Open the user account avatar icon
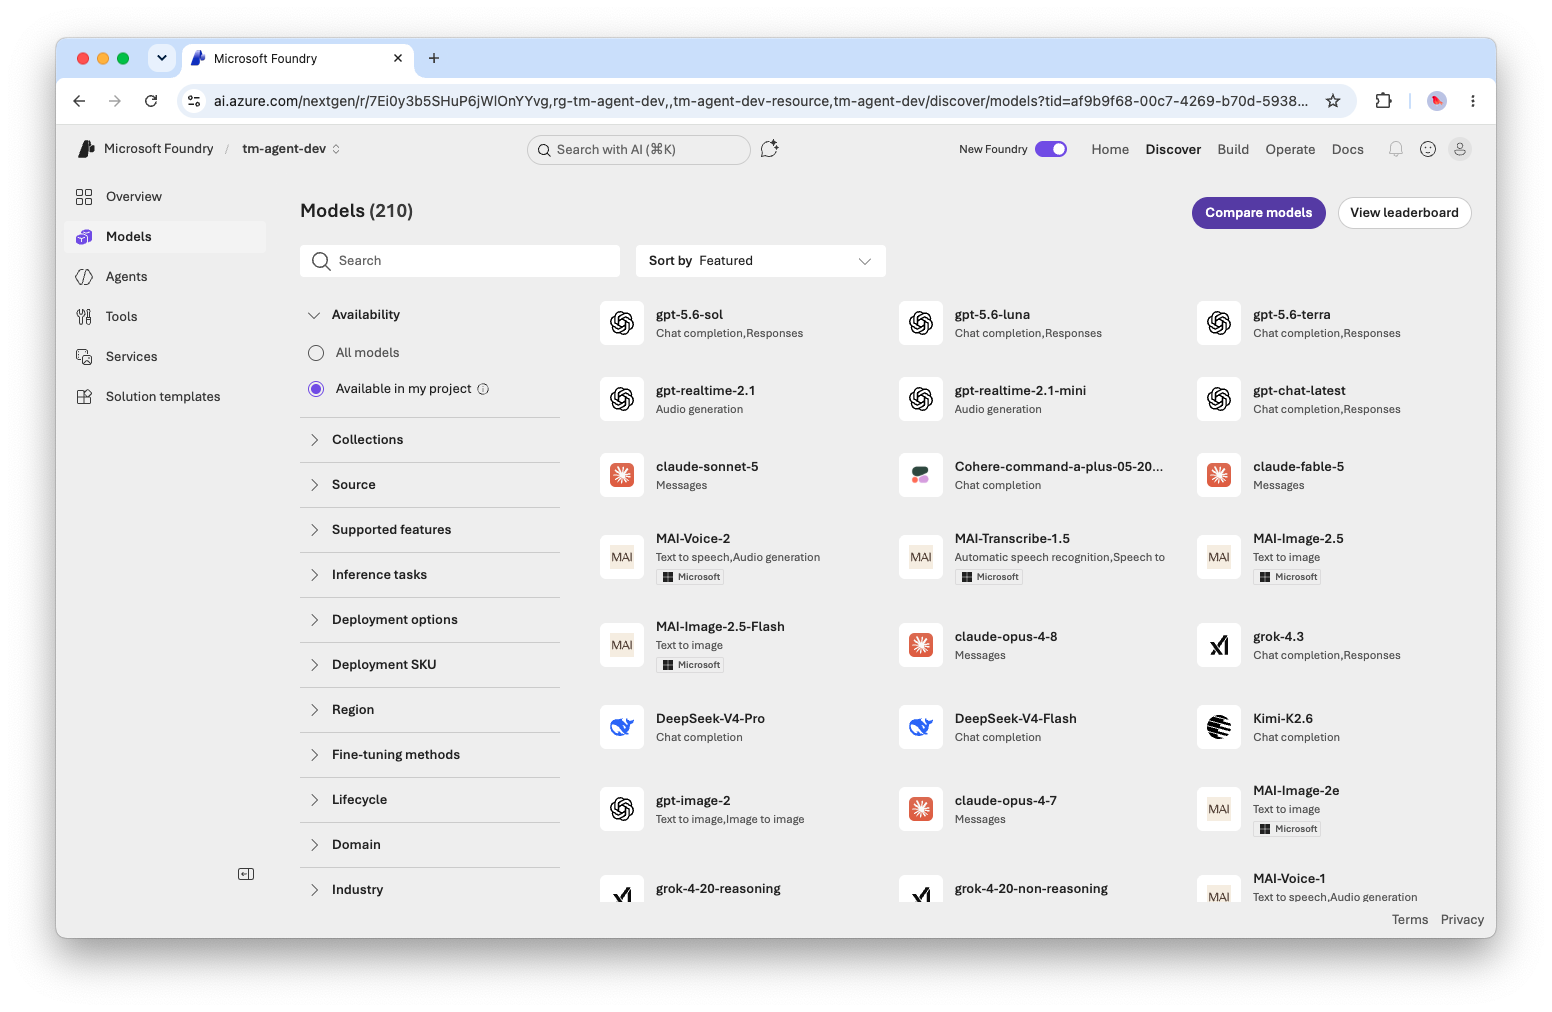This screenshot has width=1552, height=1012. pos(1460,149)
